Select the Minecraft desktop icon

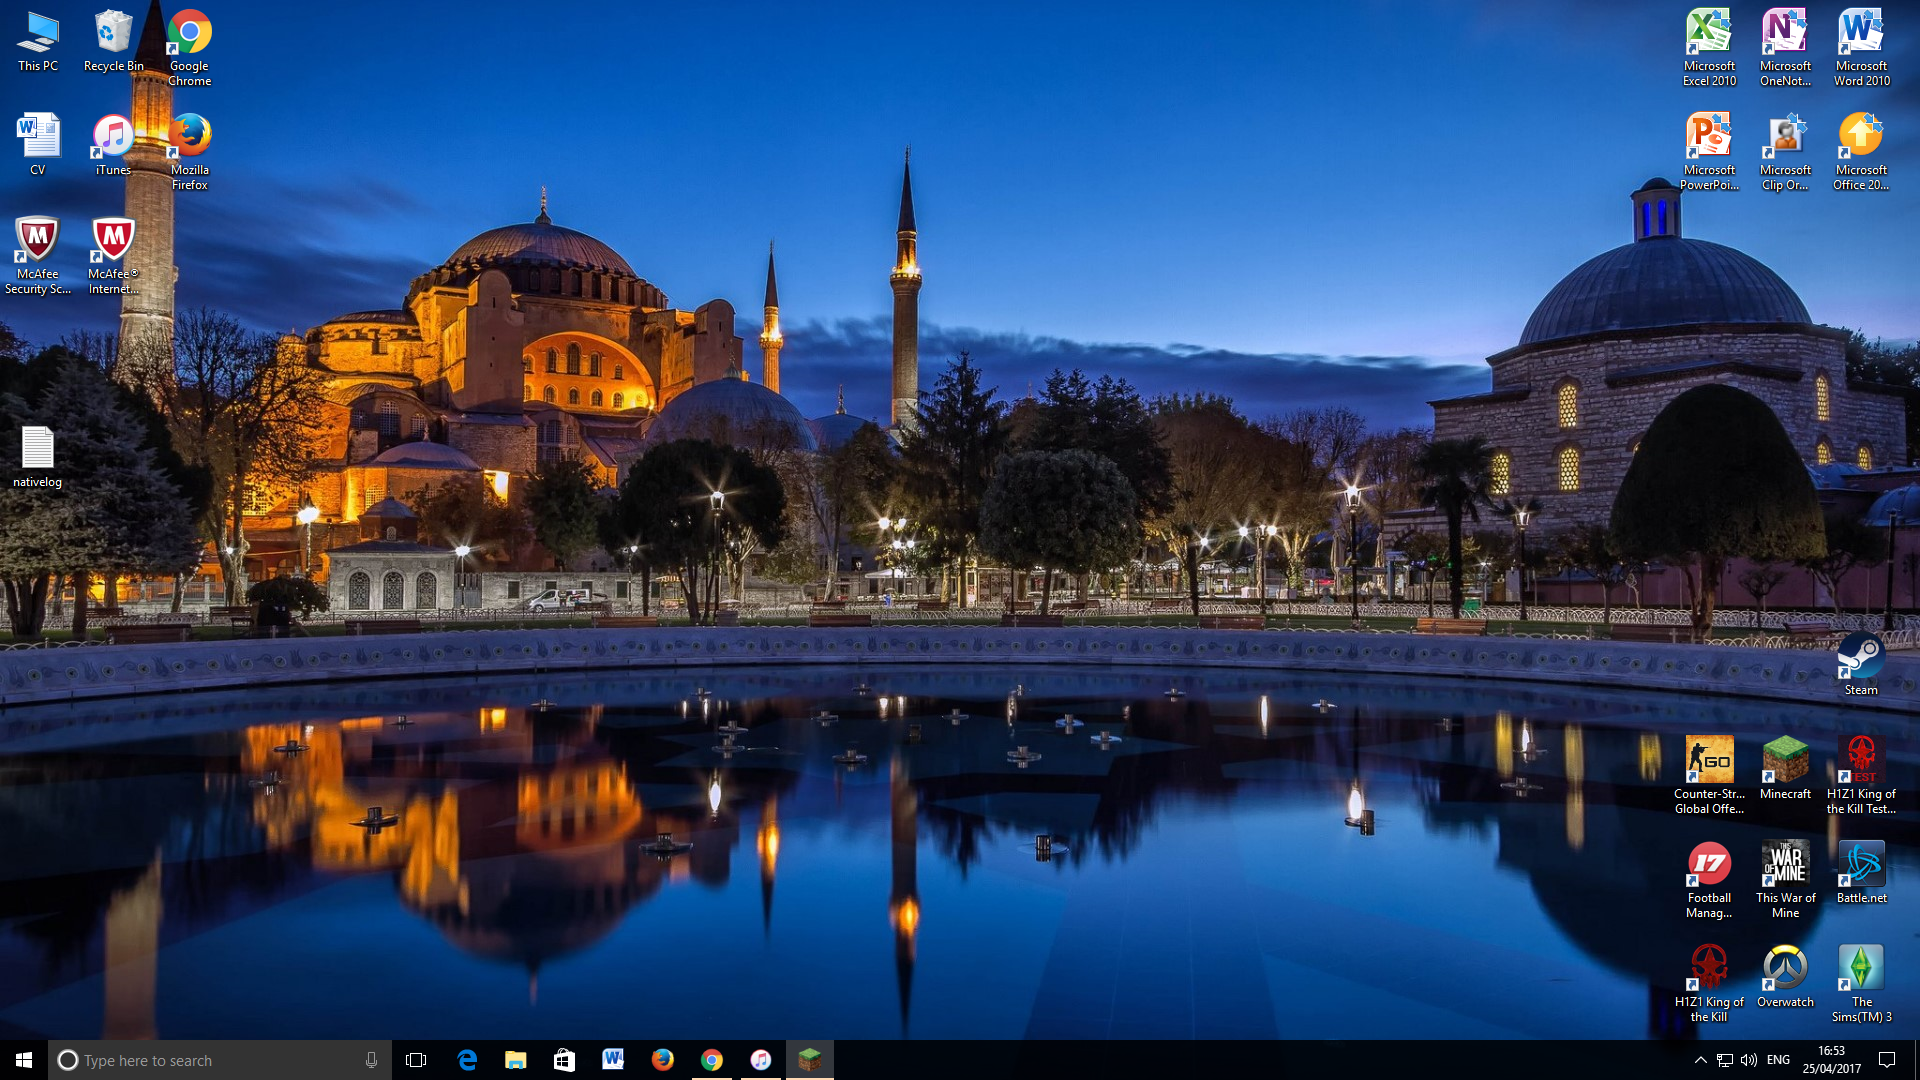[1785, 762]
